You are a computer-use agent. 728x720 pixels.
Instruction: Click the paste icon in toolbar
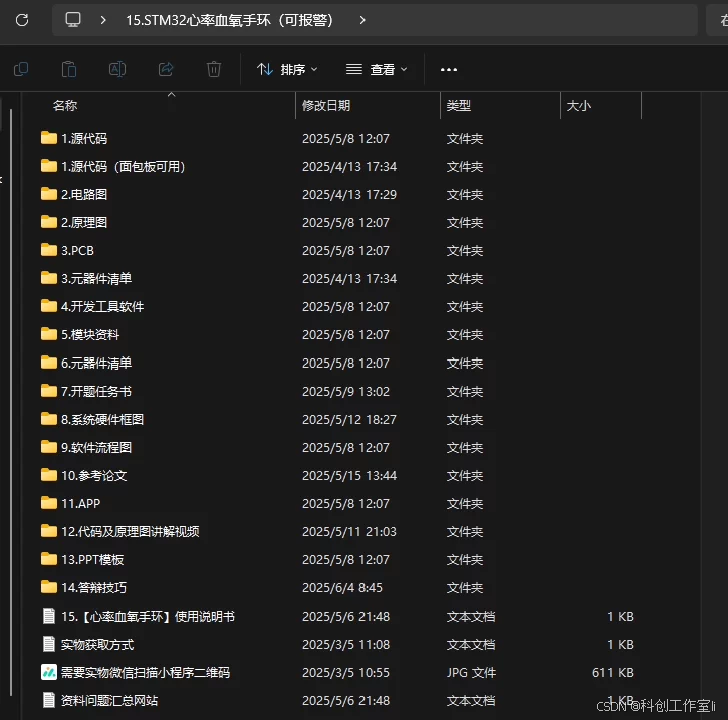point(69,69)
